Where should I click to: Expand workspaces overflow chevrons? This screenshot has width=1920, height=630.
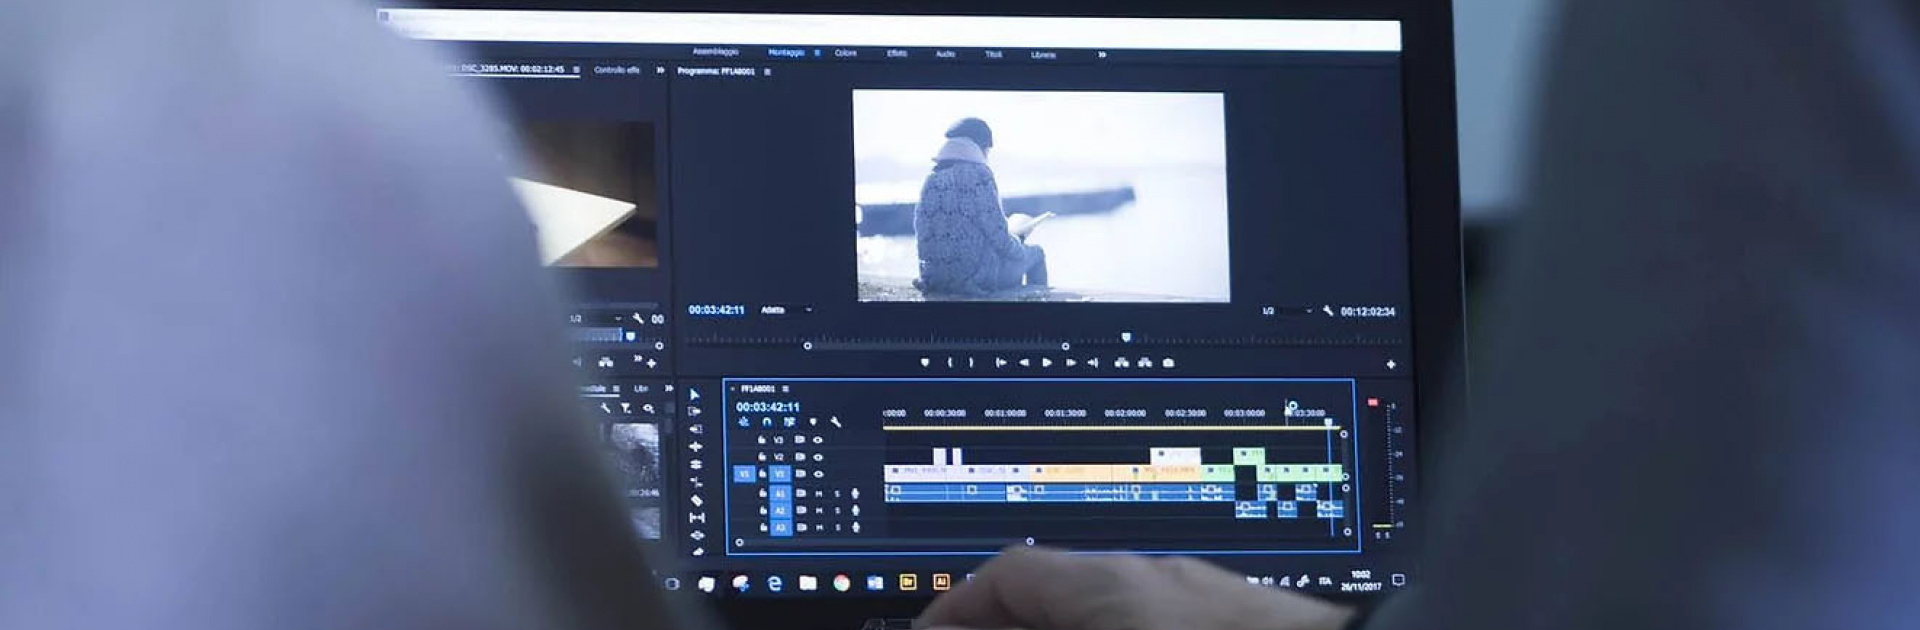coord(1102,54)
